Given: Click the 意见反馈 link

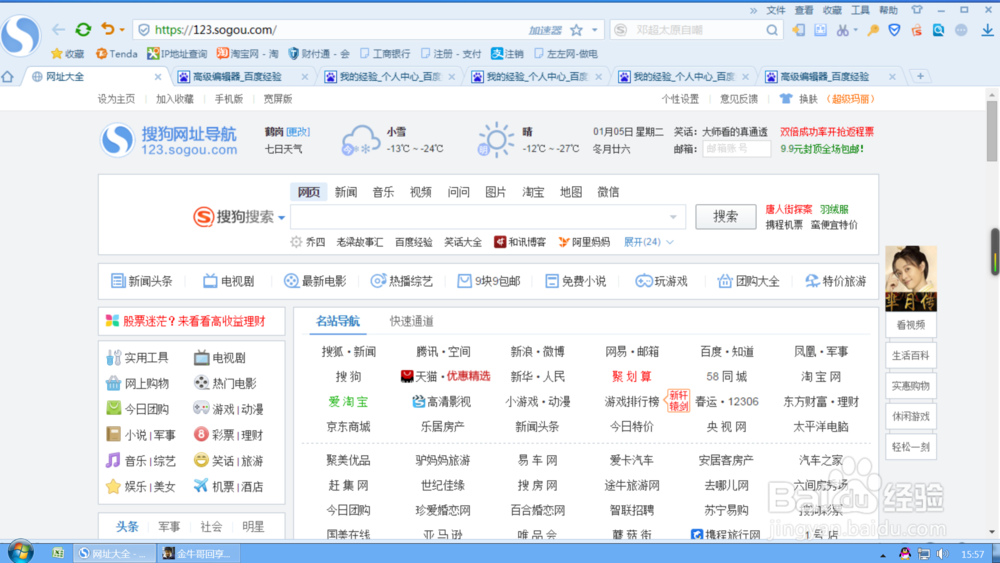Looking at the screenshot, I should click(x=739, y=99).
